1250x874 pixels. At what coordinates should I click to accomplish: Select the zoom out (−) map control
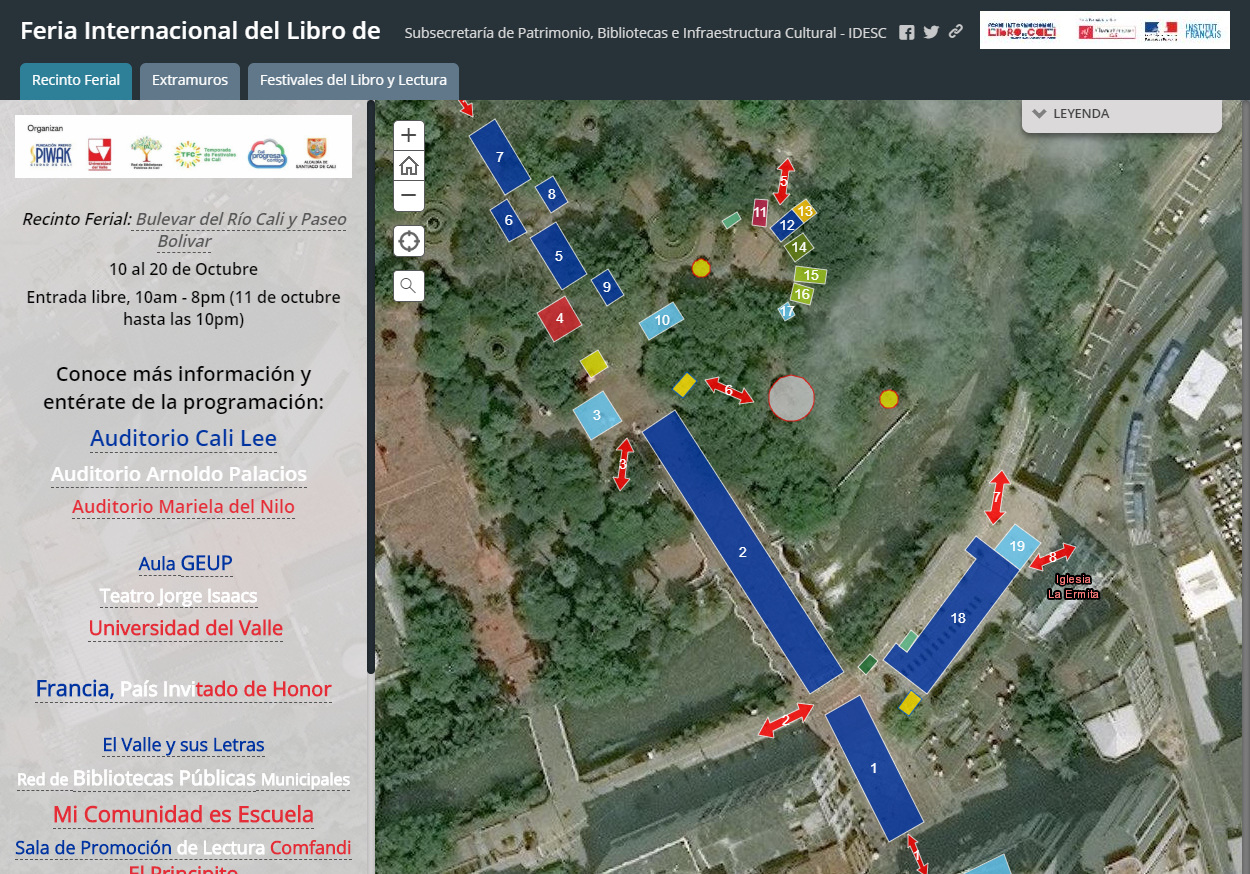coord(408,196)
